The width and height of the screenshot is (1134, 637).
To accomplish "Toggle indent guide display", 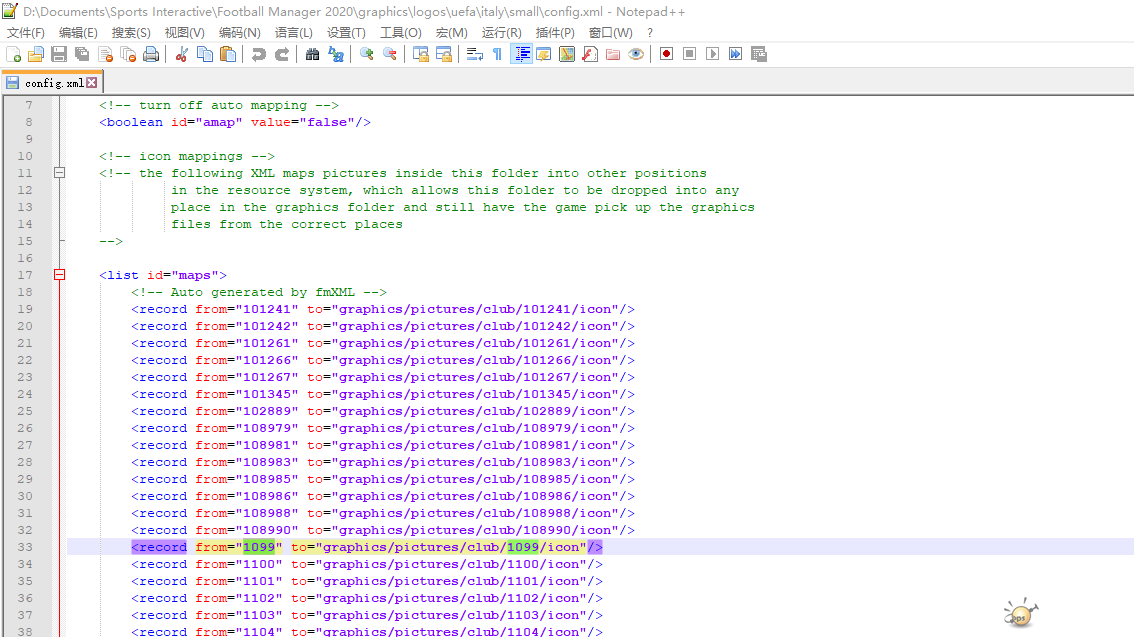I will [521, 54].
